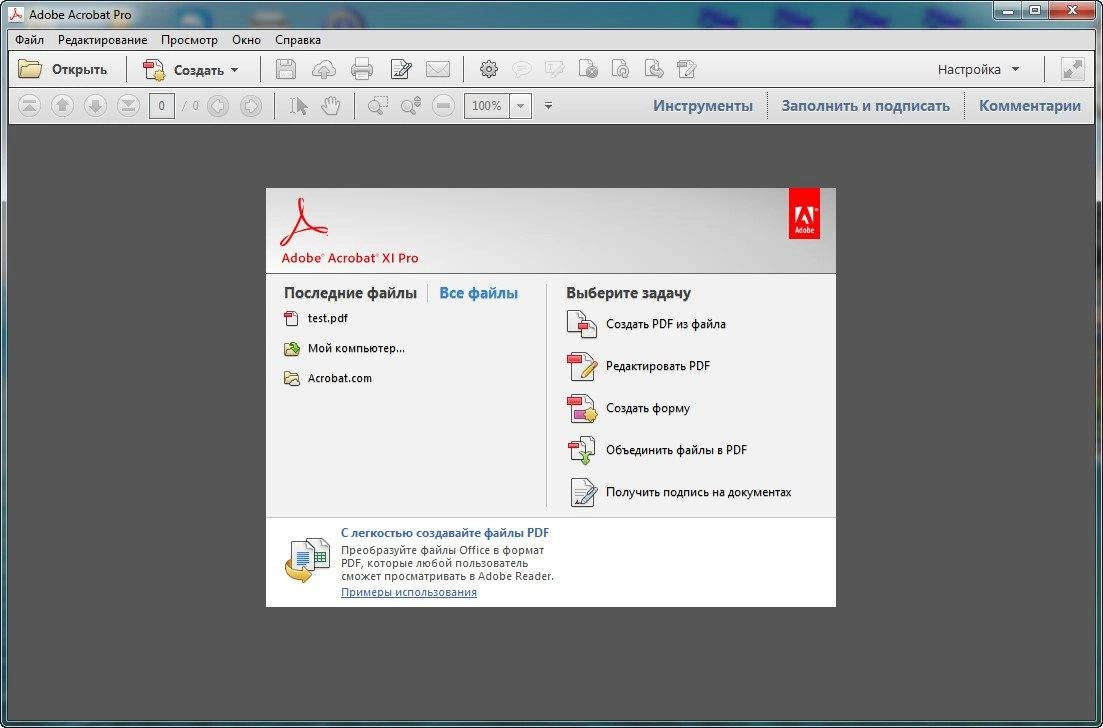This screenshot has width=1103, height=728.
Task: Click the email envelope icon
Action: (438, 69)
